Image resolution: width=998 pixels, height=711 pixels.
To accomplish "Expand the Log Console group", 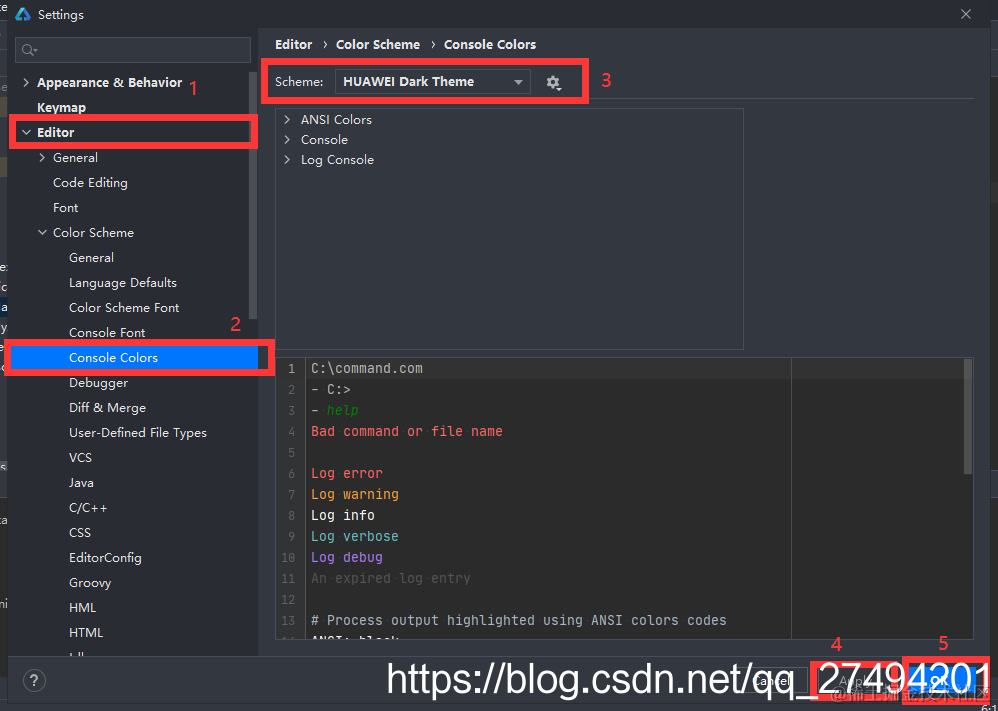I will pos(287,160).
